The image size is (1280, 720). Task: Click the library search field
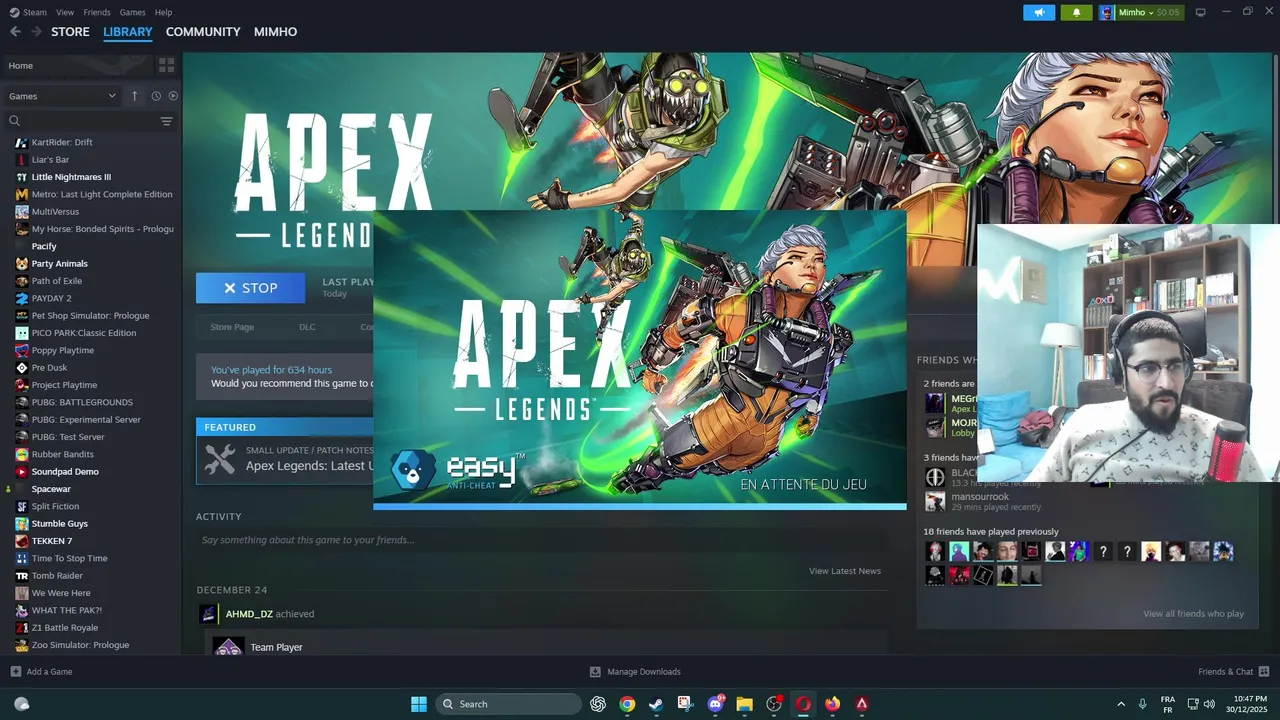pos(80,121)
